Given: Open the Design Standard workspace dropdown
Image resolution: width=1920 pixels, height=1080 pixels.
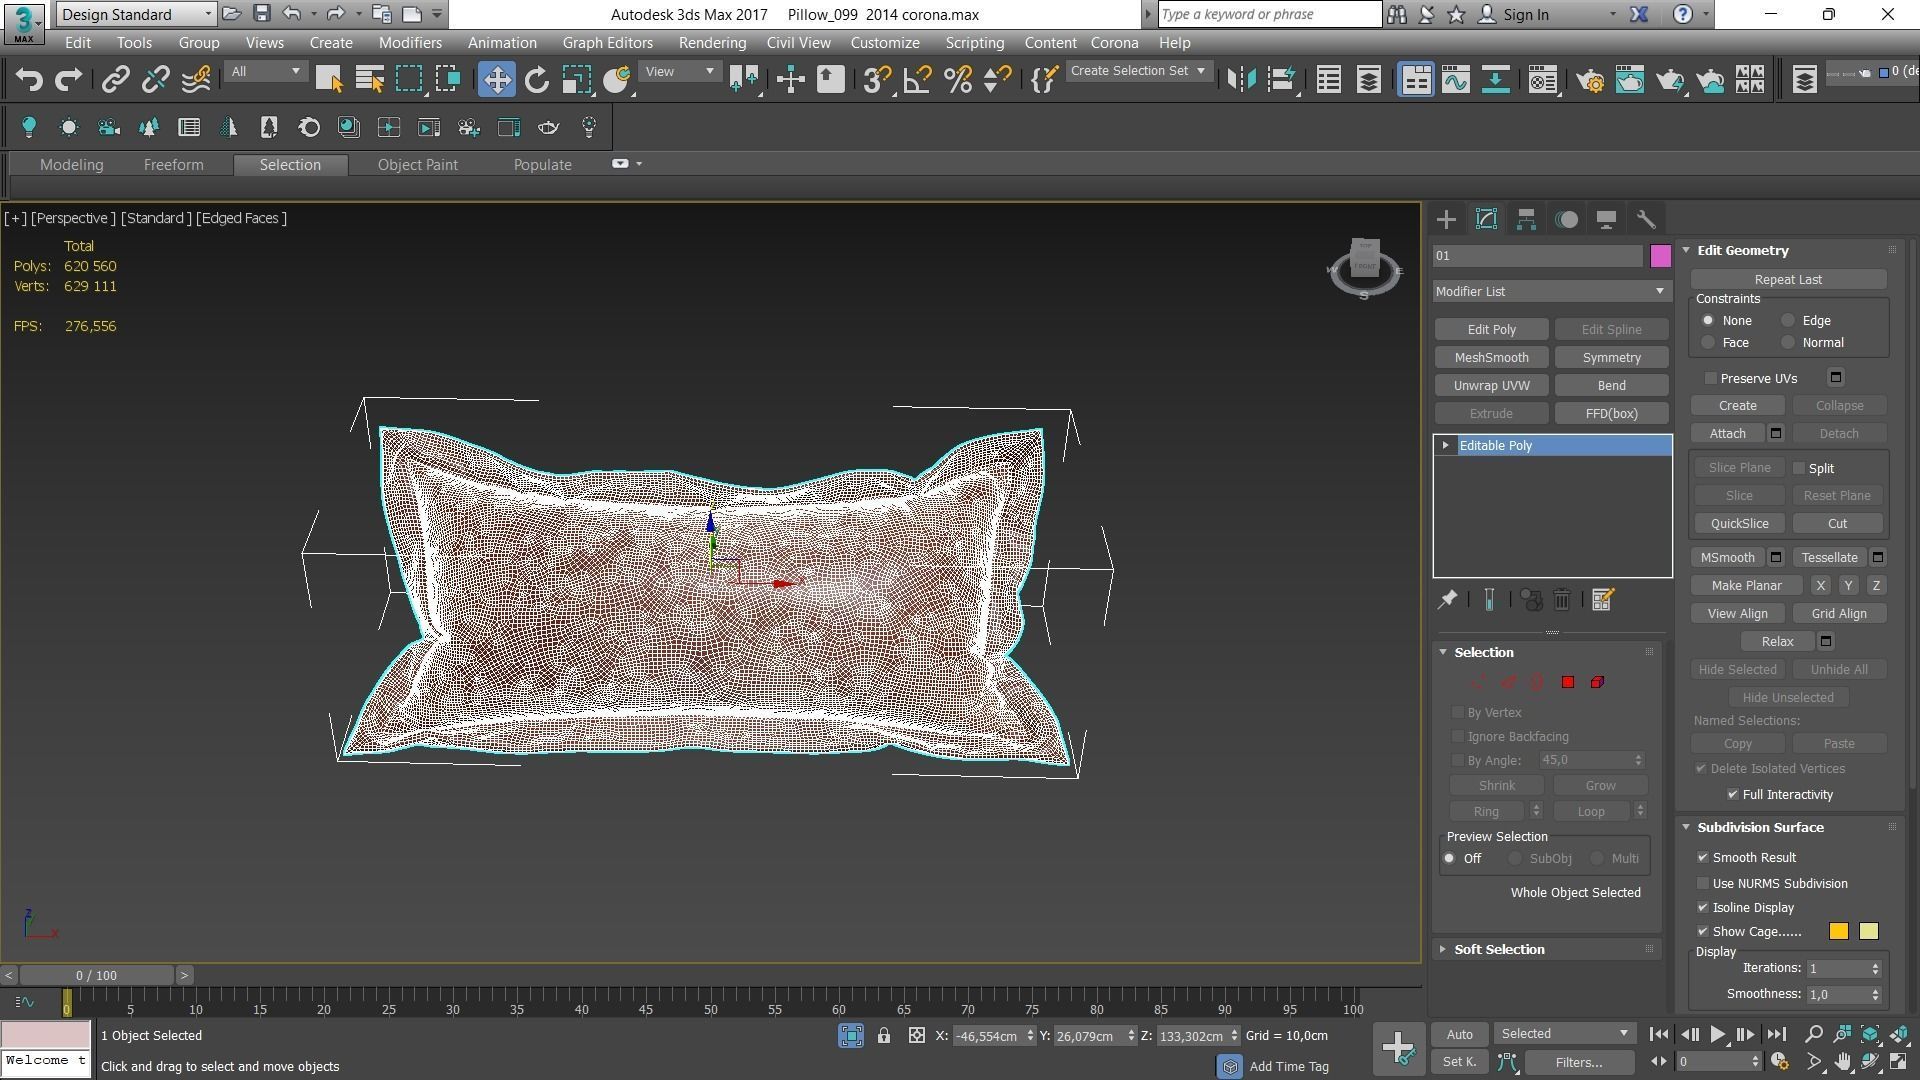Looking at the screenshot, I should tap(136, 14).
